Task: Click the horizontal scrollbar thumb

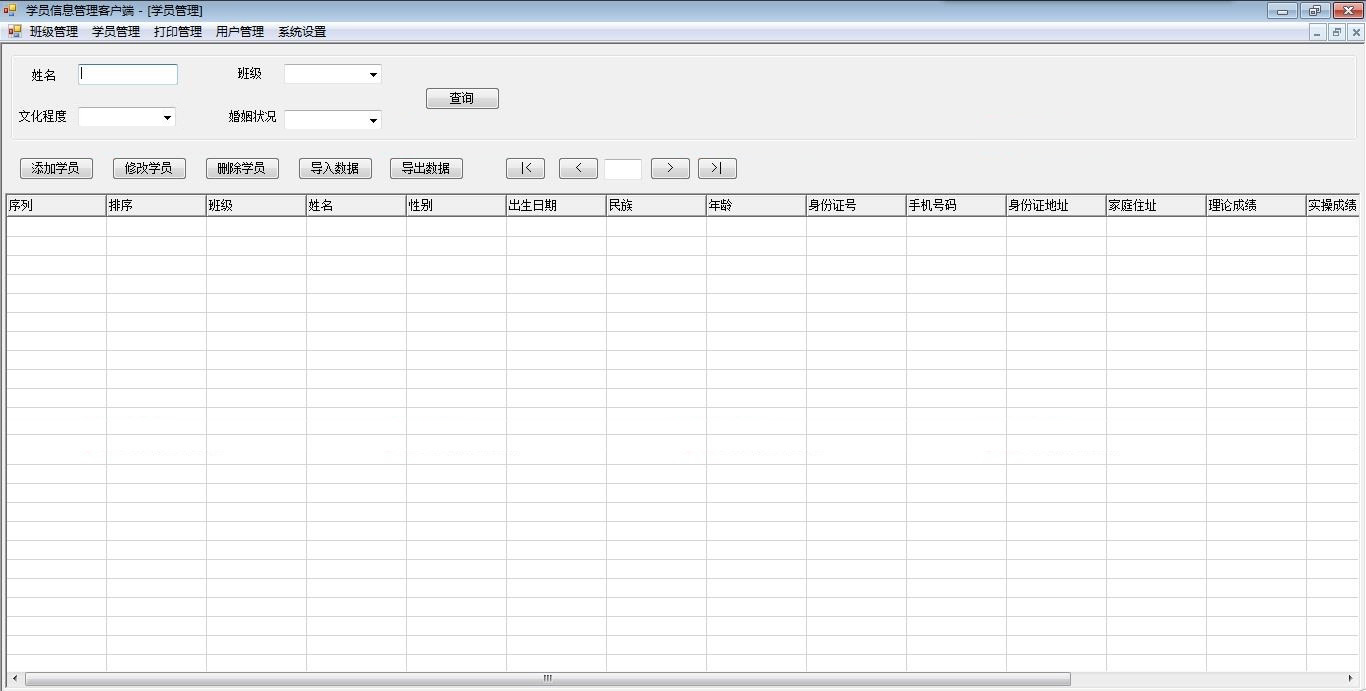Action: pos(547,679)
